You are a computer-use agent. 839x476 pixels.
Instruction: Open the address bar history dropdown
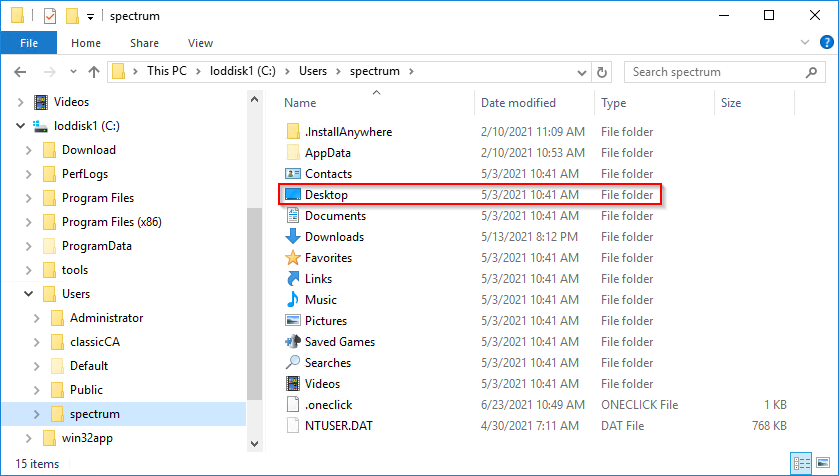[x=580, y=72]
